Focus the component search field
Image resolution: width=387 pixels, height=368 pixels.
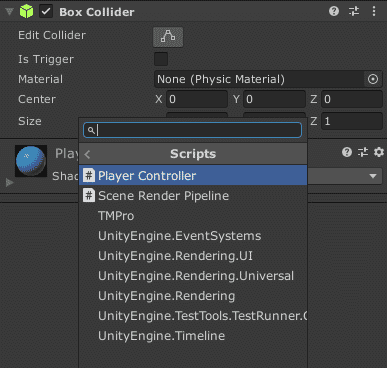[192, 130]
